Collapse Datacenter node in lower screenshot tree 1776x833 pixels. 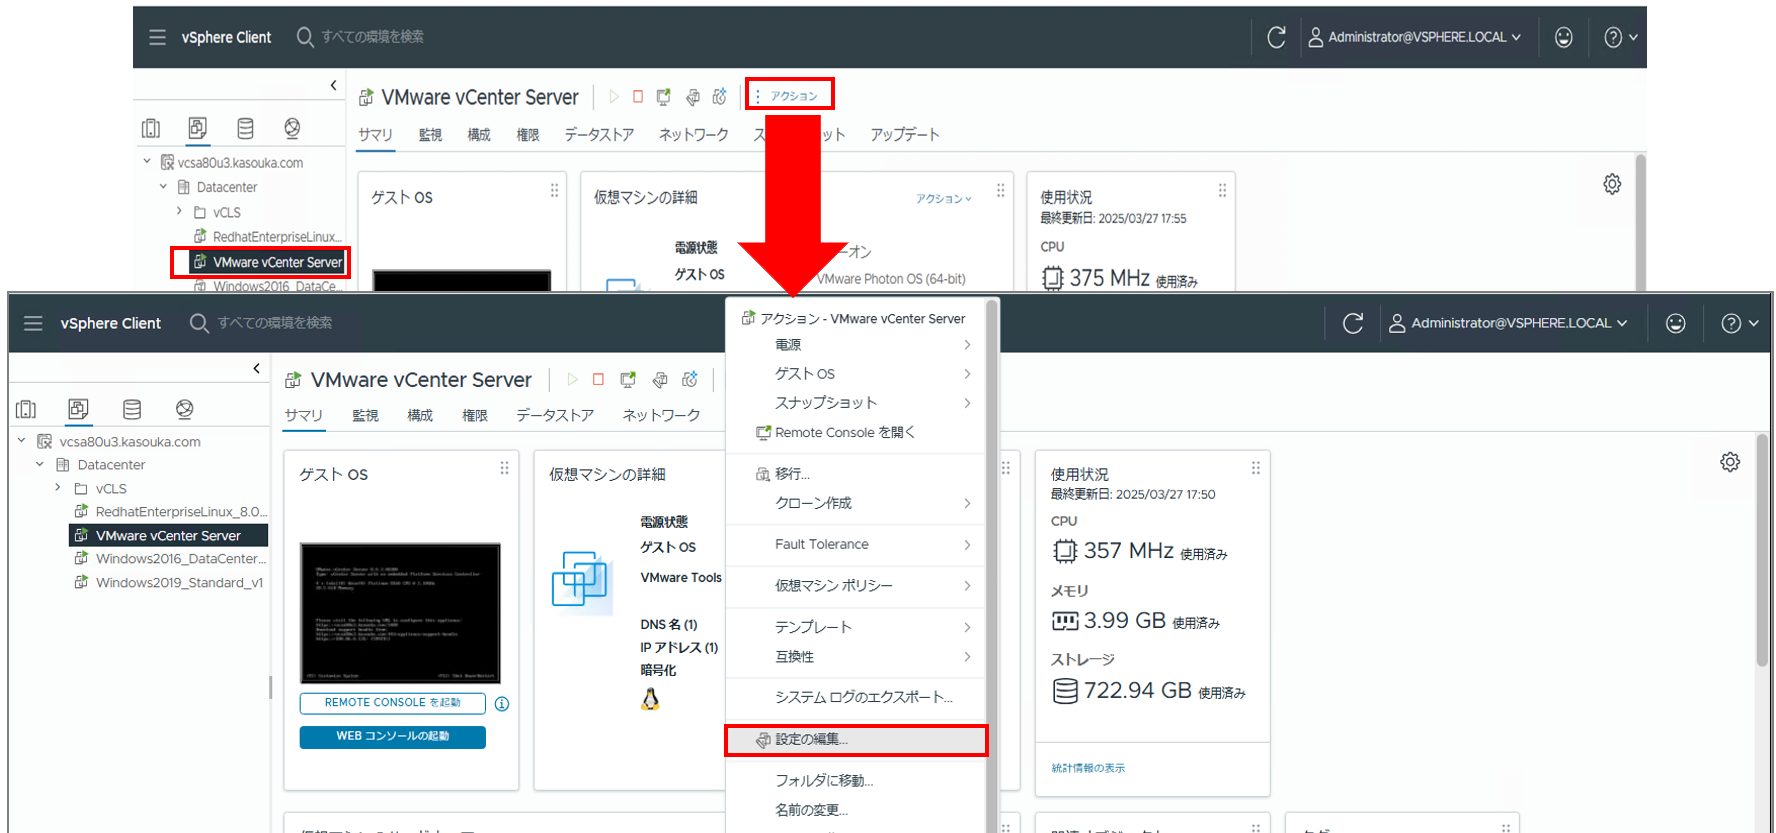point(40,465)
